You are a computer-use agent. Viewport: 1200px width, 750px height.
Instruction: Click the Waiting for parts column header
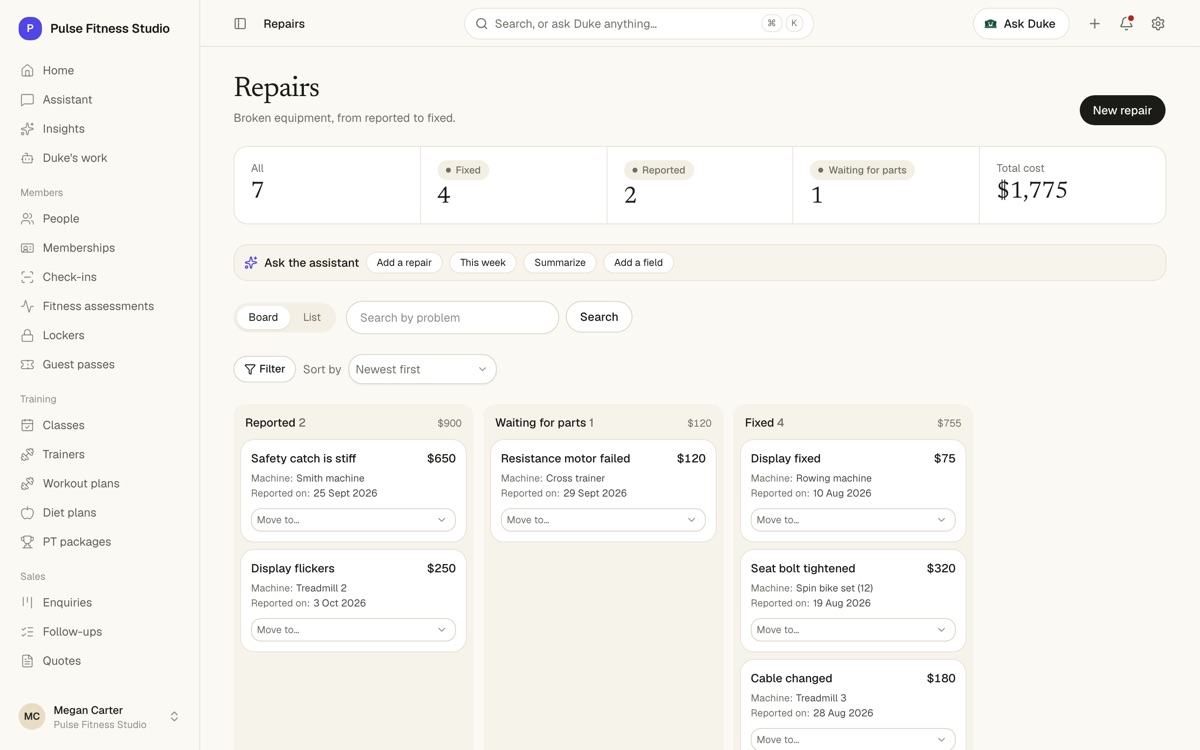(x=544, y=423)
